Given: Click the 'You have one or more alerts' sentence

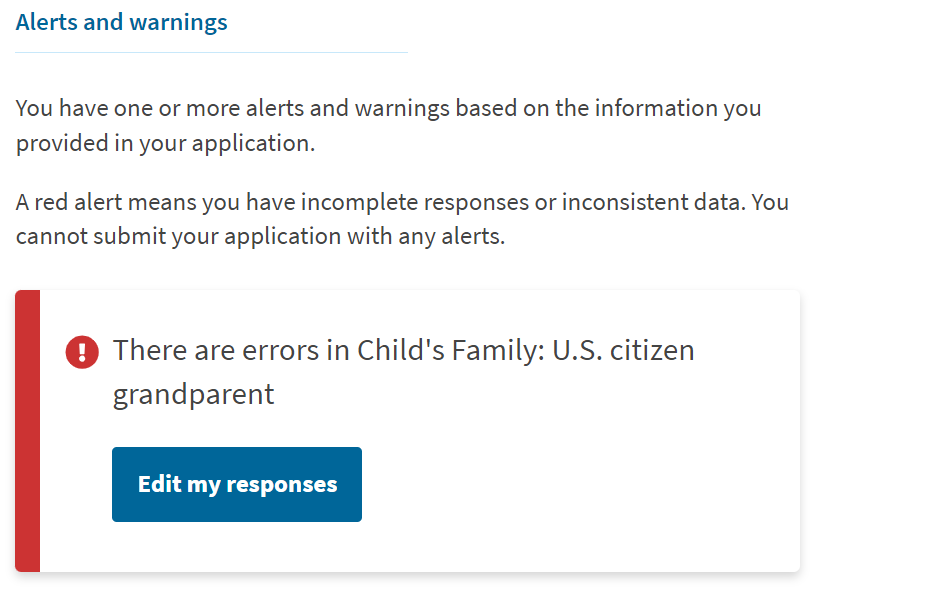Looking at the screenshot, I should [x=389, y=126].
